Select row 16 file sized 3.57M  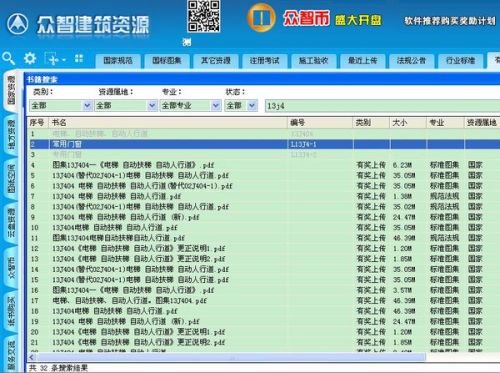263,290
